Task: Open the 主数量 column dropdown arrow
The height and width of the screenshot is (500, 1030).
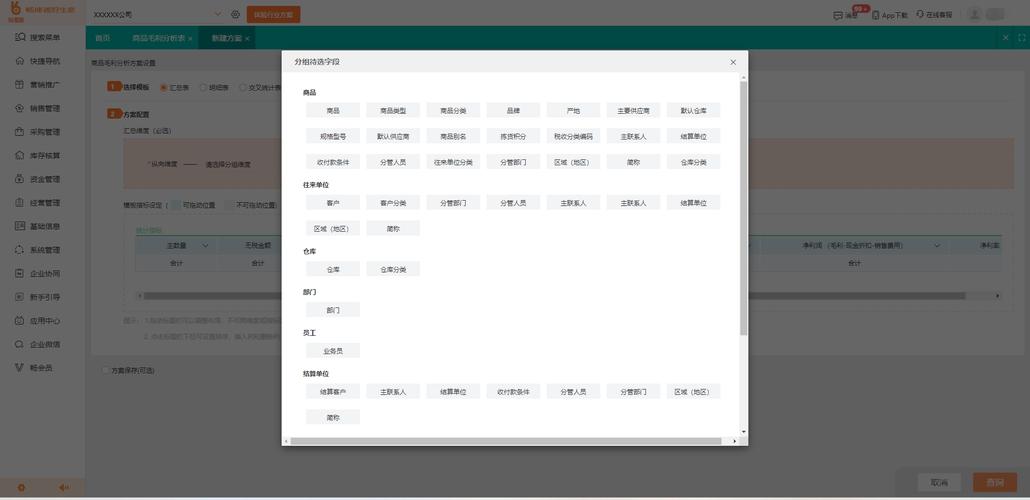Action: pos(206,245)
